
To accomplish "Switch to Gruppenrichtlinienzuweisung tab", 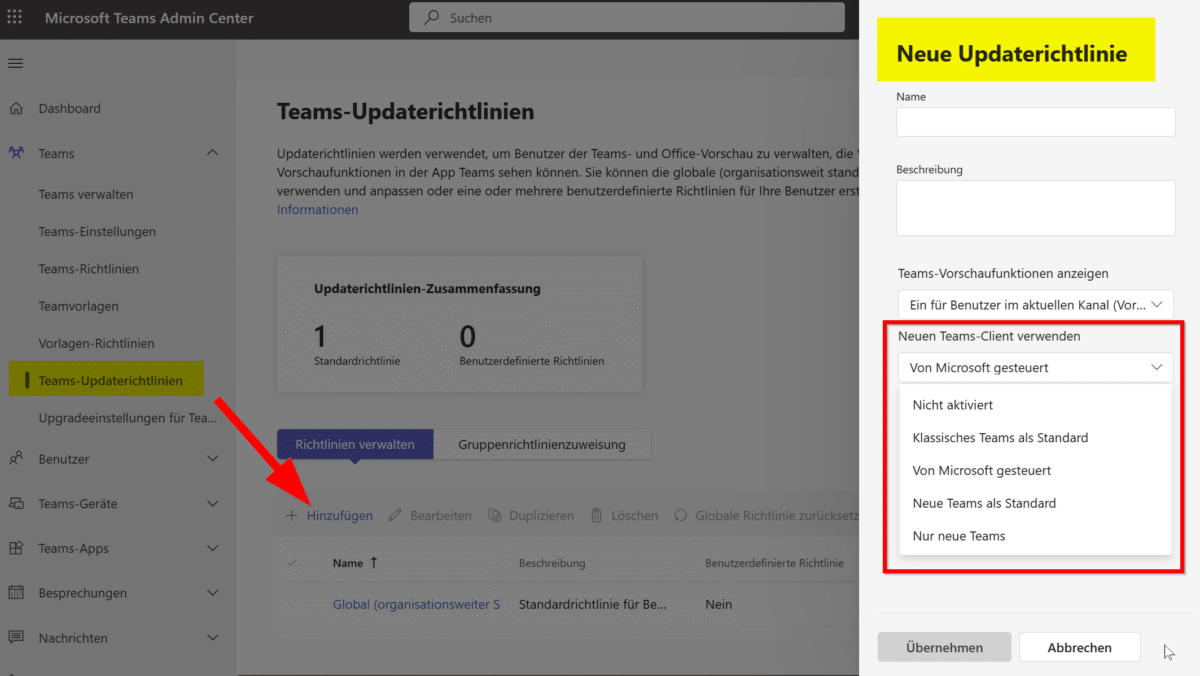I will 541,444.
